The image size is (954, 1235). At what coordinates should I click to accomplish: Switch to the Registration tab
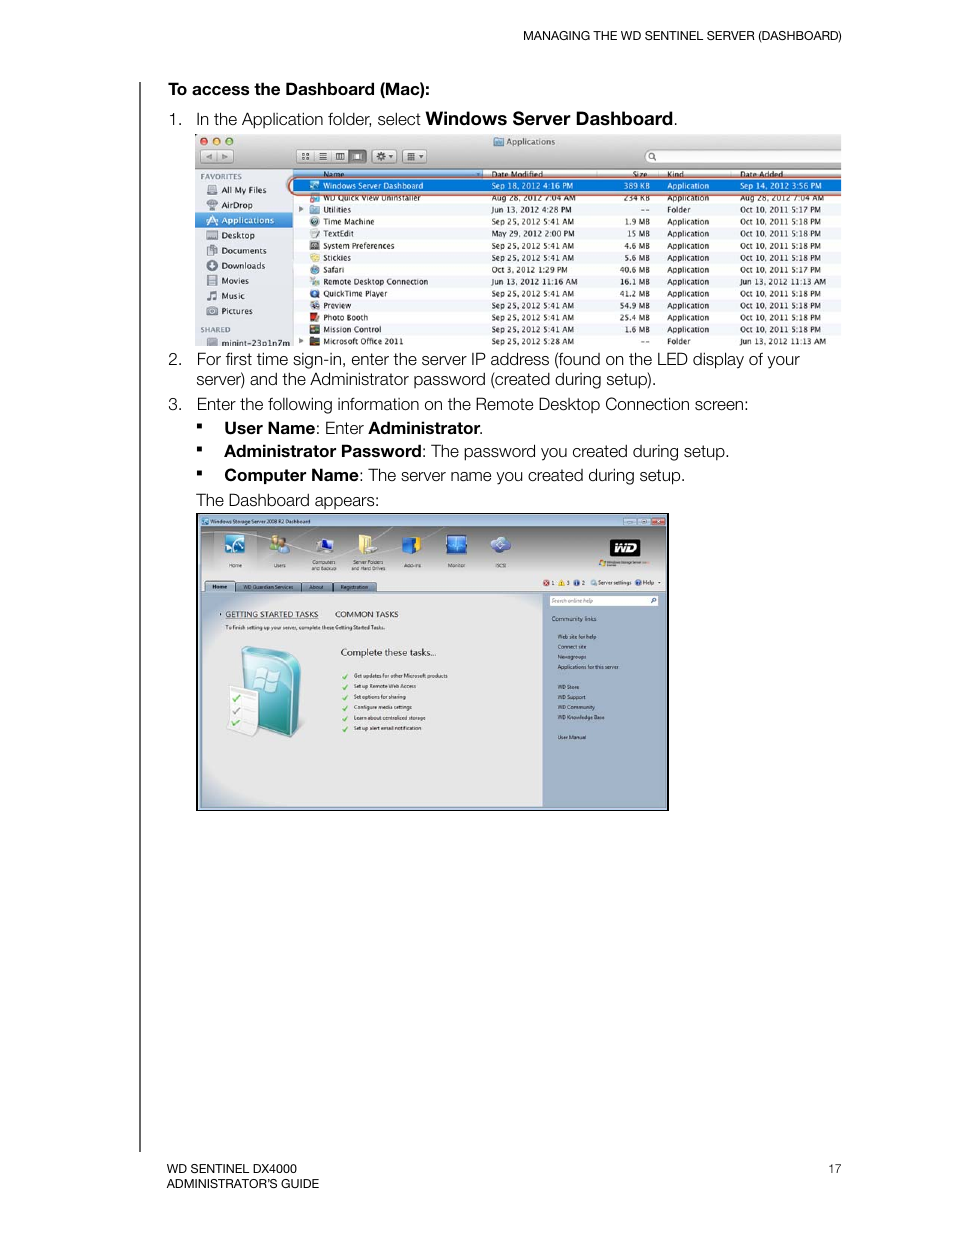354,587
